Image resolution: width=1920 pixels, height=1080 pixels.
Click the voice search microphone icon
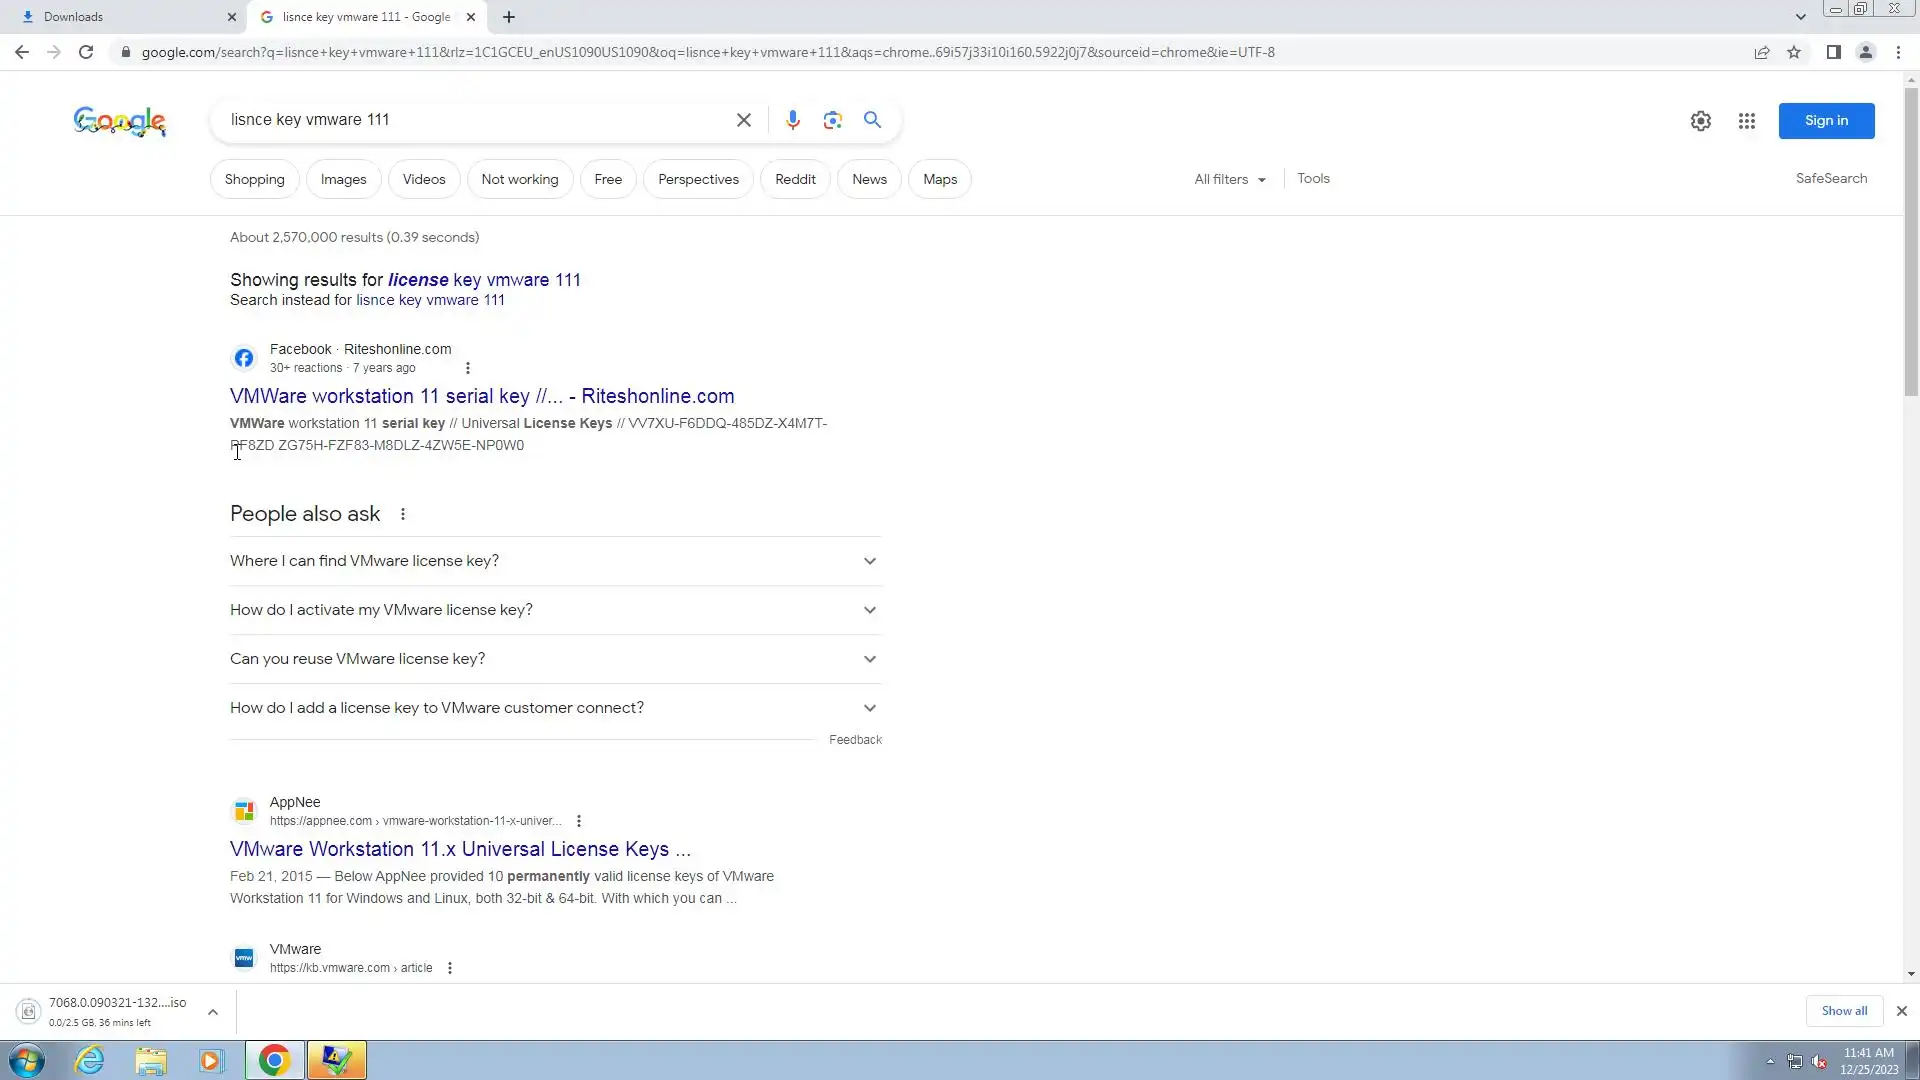coord(792,120)
